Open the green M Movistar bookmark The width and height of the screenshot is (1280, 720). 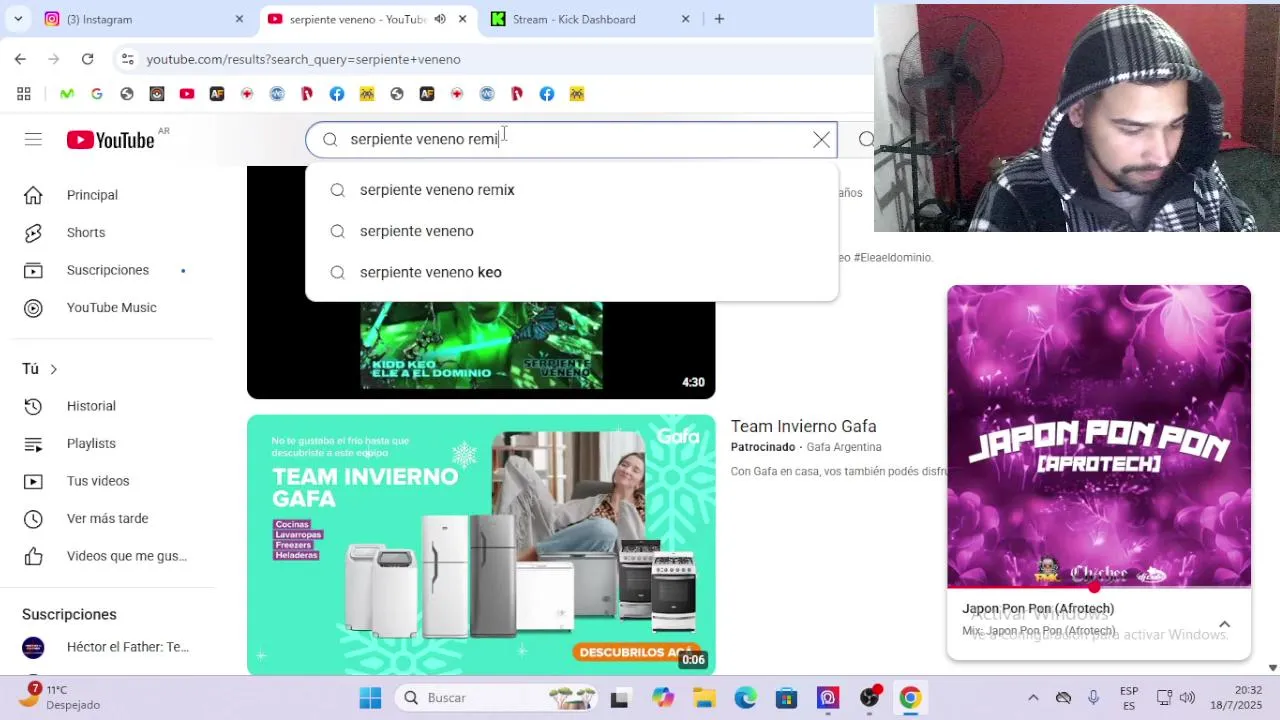click(x=67, y=94)
